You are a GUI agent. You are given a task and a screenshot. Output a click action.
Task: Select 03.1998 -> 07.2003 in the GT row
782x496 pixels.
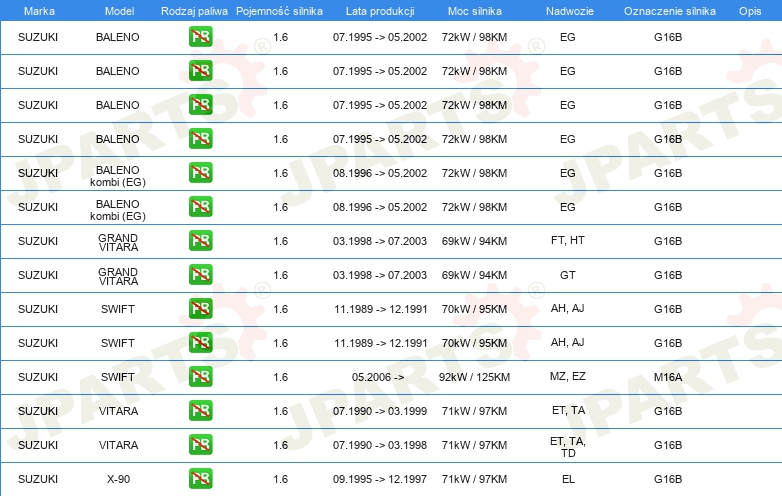click(380, 275)
